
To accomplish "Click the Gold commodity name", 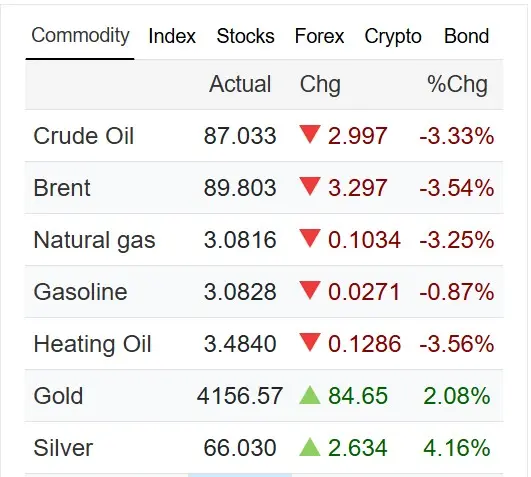I will pyautogui.click(x=58, y=396).
